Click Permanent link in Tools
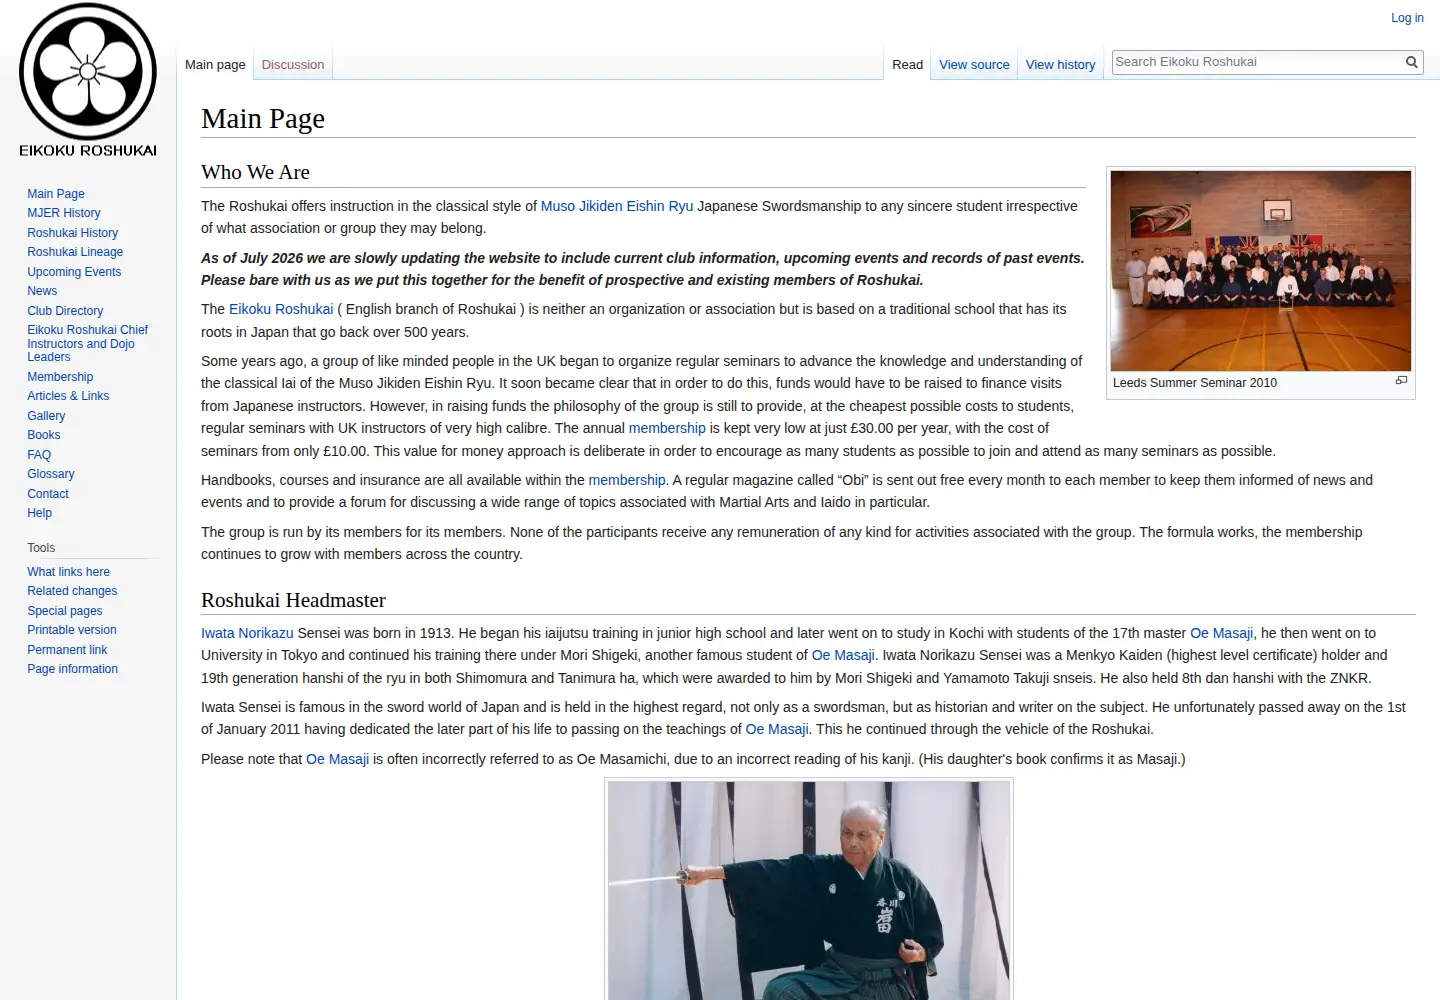The image size is (1440, 1000). pos(67,650)
